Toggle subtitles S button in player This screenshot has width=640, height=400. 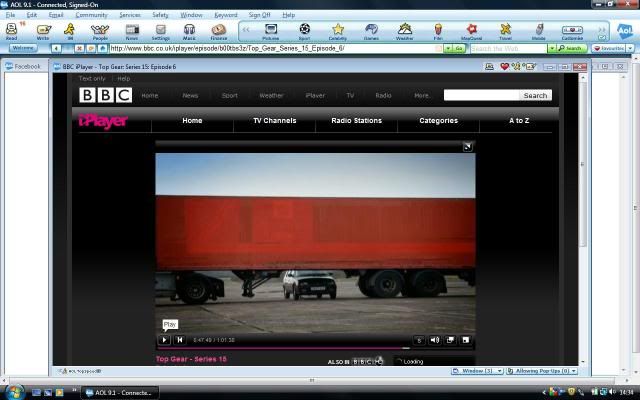[419, 340]
